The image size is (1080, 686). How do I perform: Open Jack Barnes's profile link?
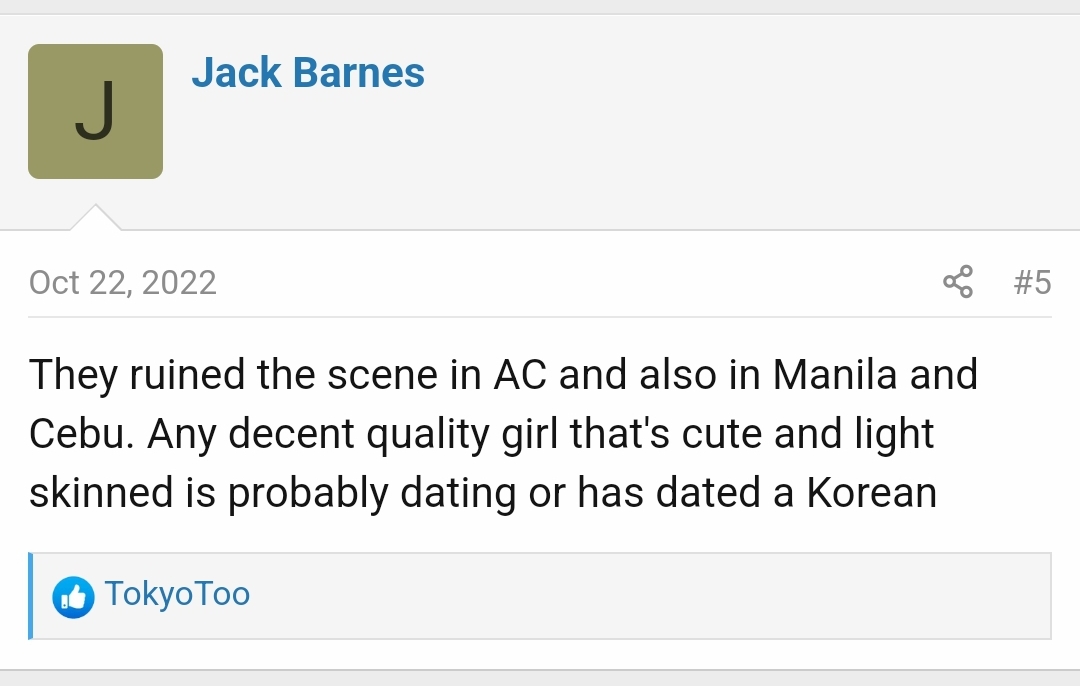308,72
